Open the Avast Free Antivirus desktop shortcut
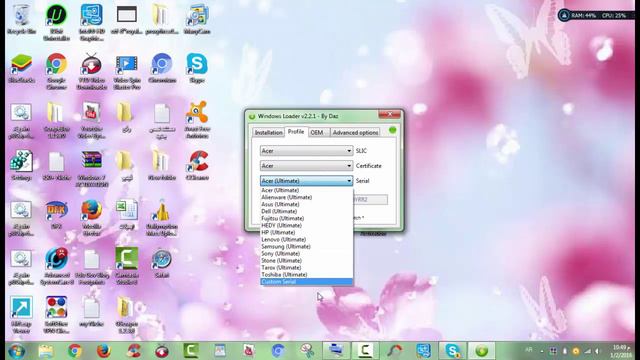Screen dimensions: 640x360 click(x=197, y=120)
